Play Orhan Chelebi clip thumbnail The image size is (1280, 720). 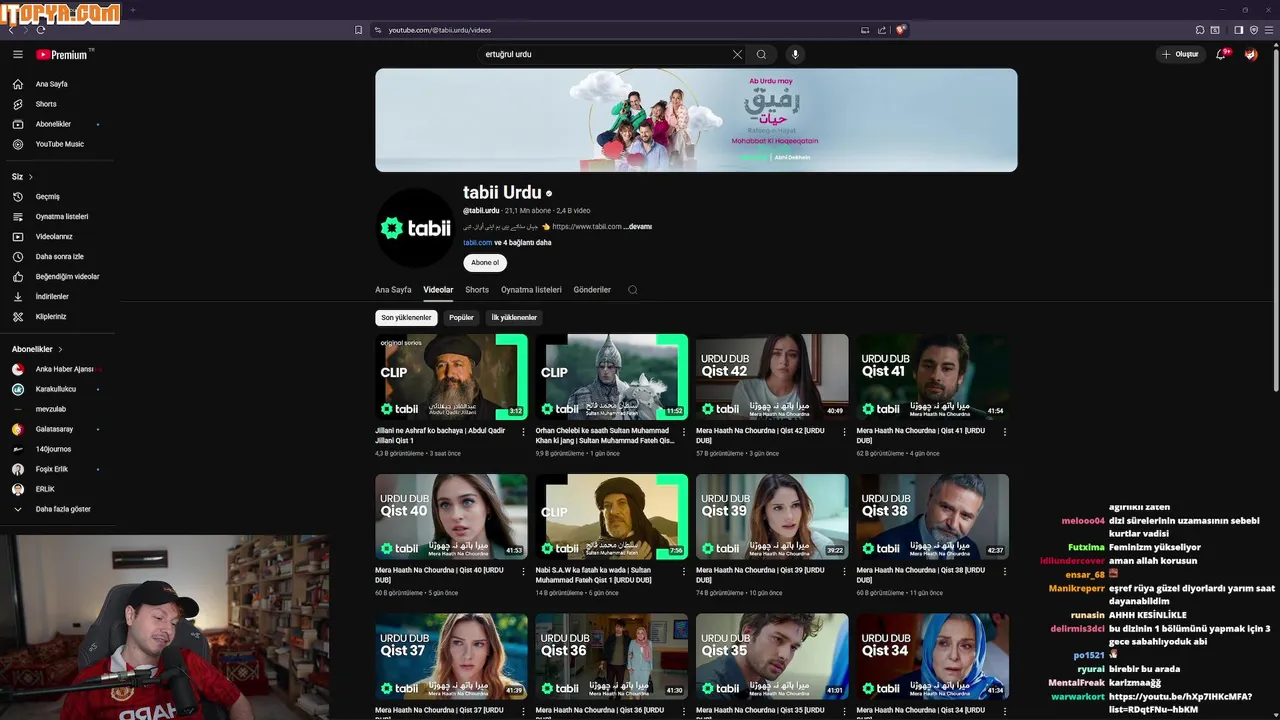click(x=611, y=377)
